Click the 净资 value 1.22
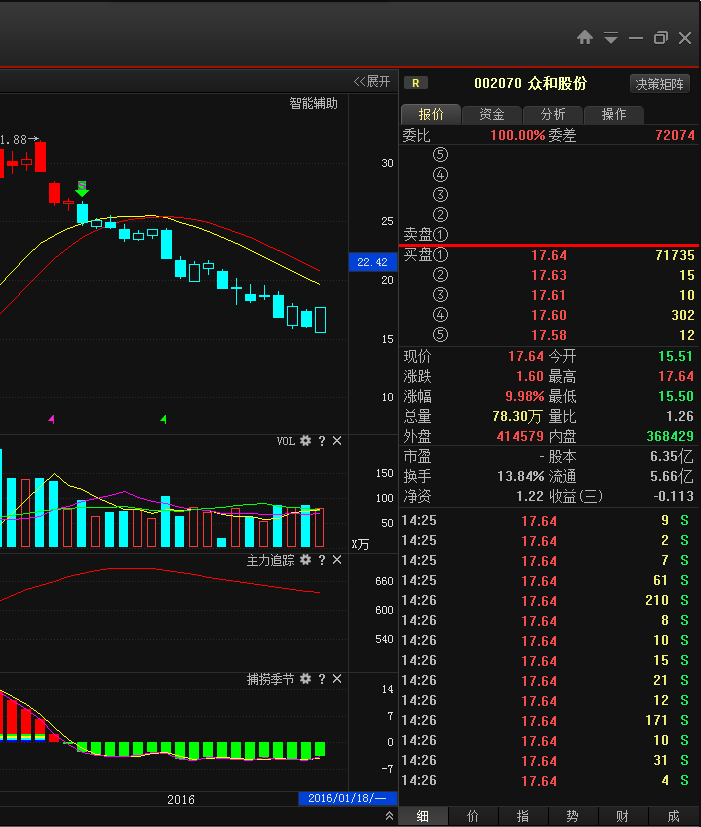This screenshot has width=701, height=827. click(x=530, y=497)
